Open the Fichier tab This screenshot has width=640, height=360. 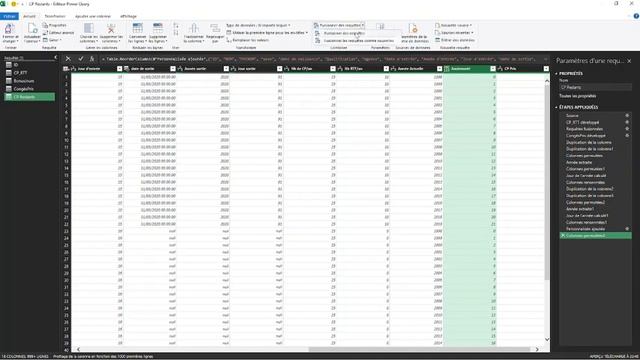click(9, 16)
